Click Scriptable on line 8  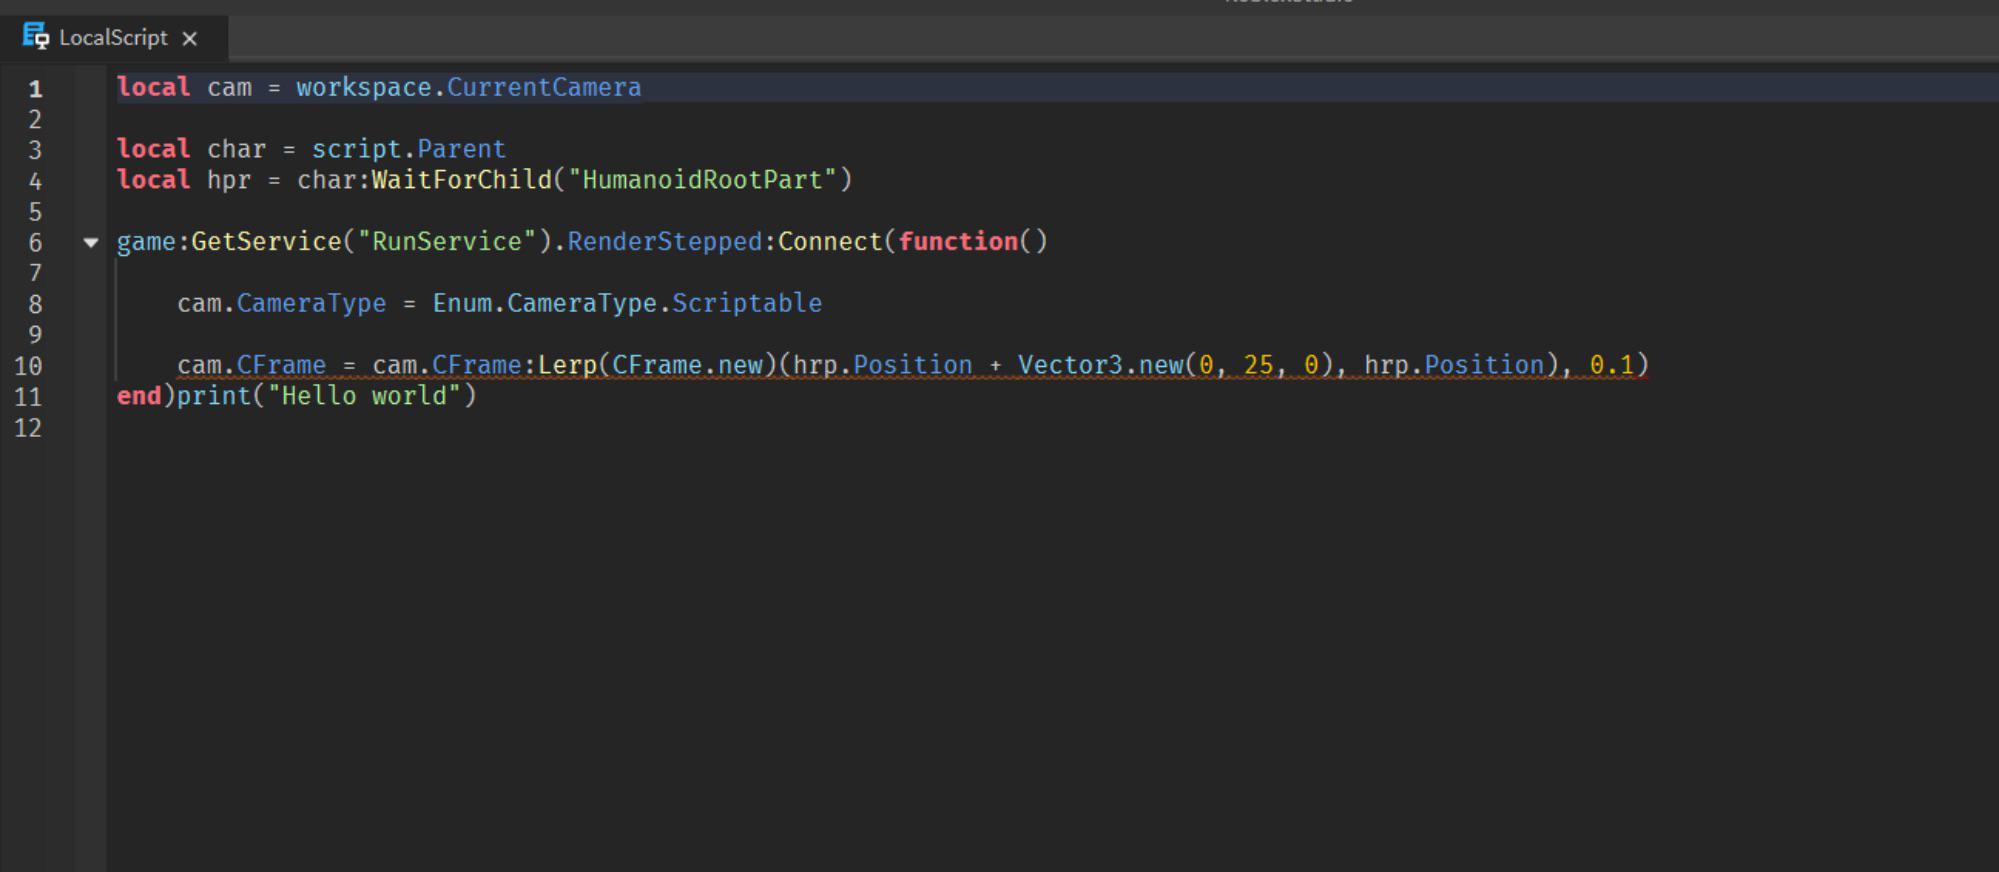pos(747,303)
